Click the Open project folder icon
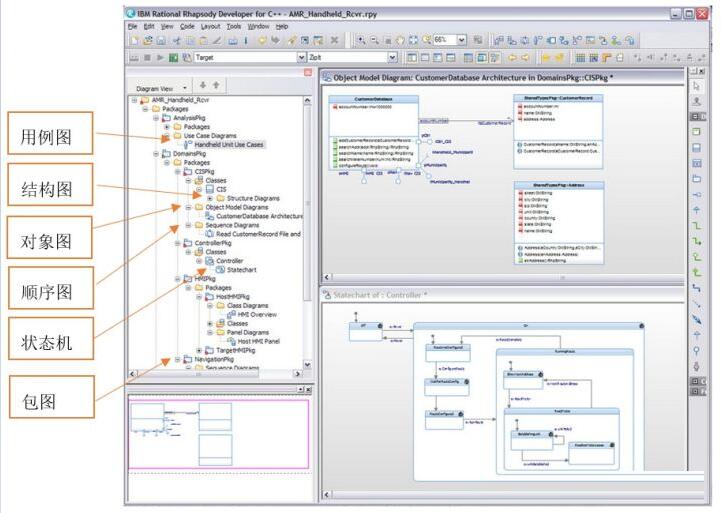The height and width of the screenshot is (513, 728). pyautogui.click(x=148, y=41)
